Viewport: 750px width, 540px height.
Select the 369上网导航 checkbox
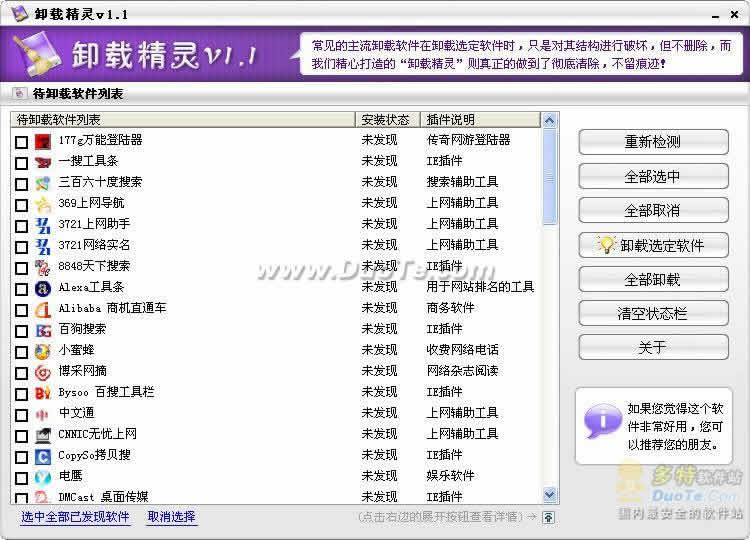[x=22, y=205]
